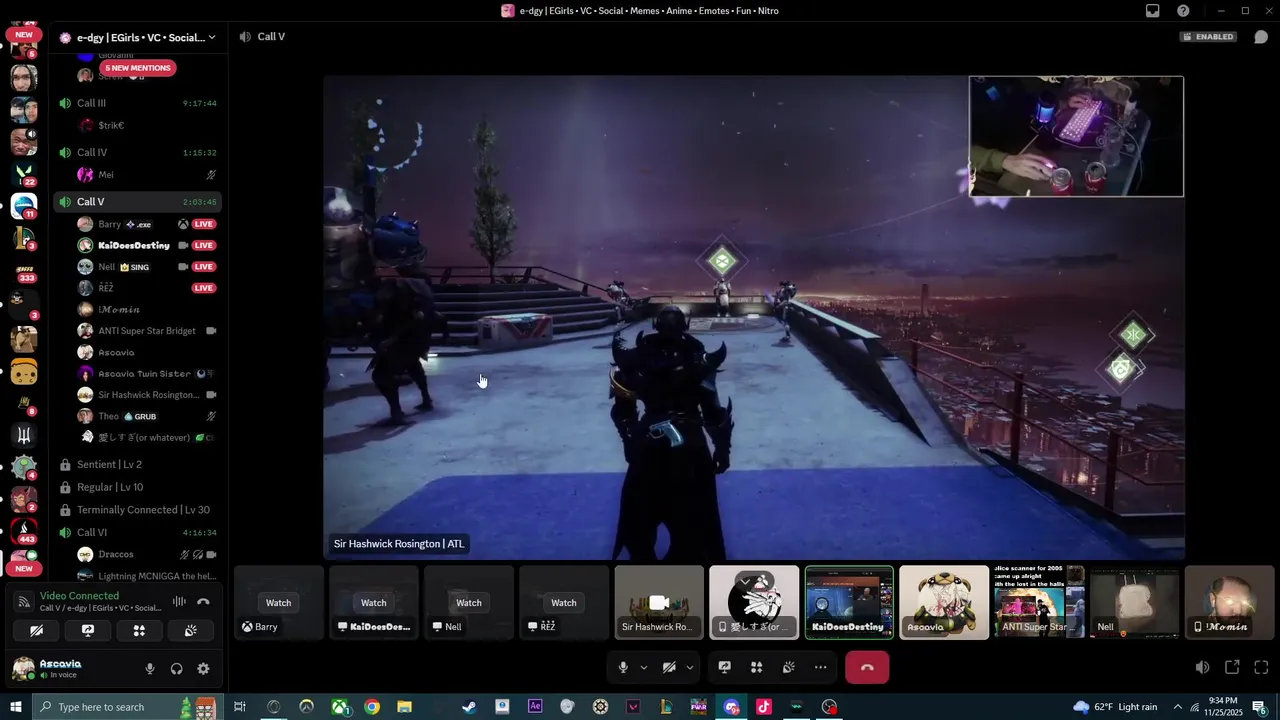Start an activity from call control bar
1280x720 pixels.
pos(757,667)
